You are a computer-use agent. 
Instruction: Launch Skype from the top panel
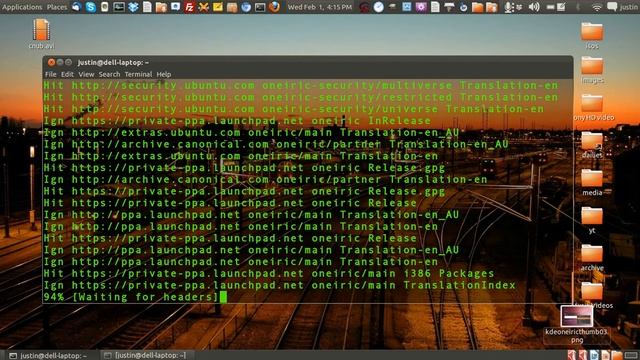point(91,7)
